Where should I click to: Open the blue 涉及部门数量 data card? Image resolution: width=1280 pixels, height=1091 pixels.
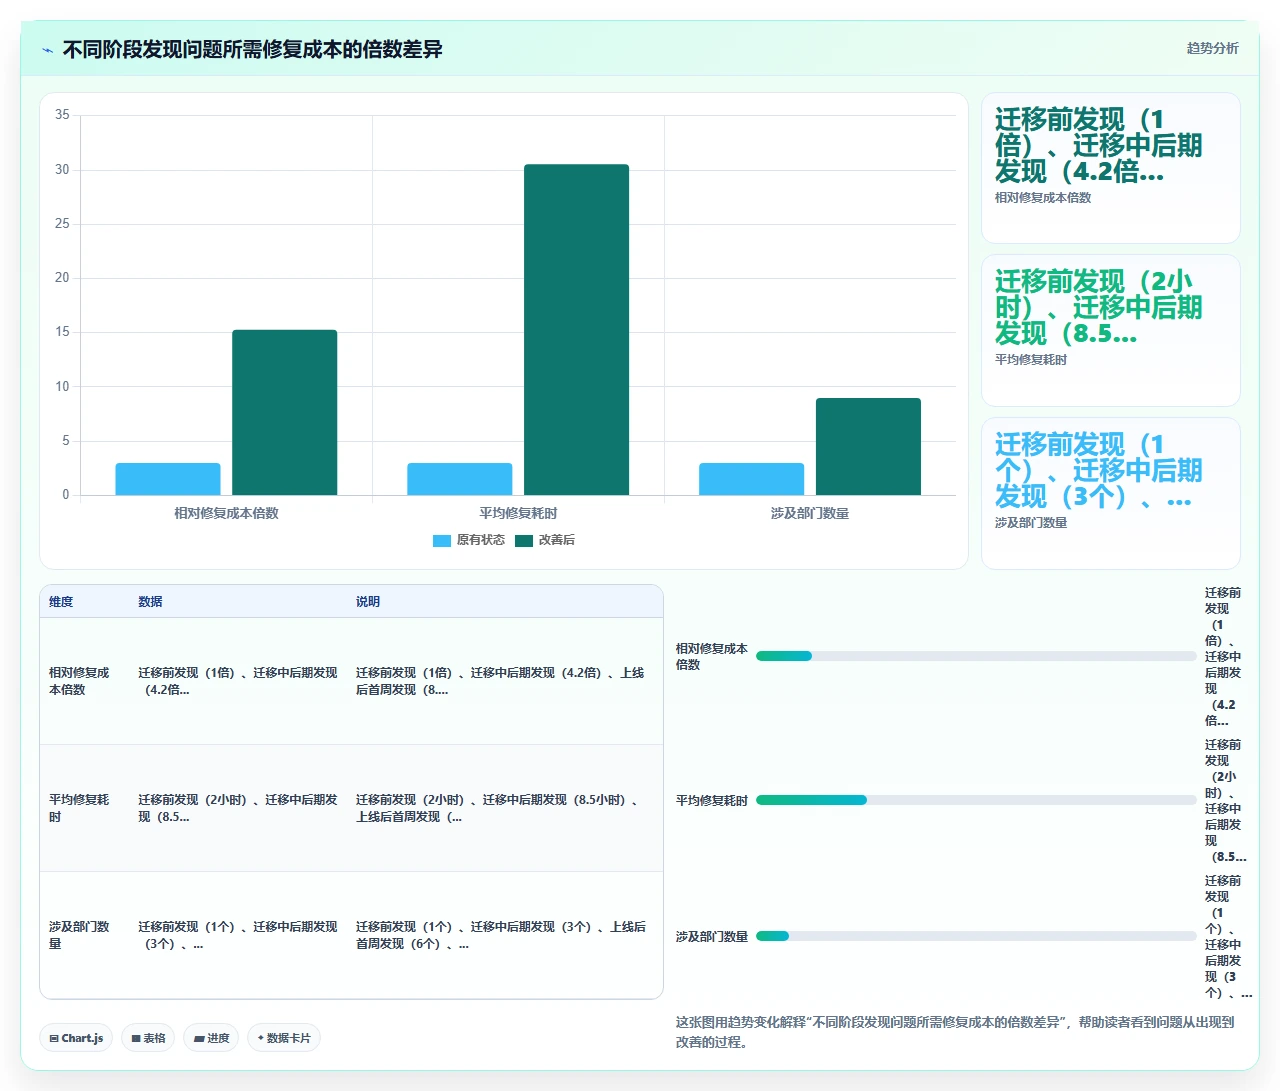[1111, 493]
